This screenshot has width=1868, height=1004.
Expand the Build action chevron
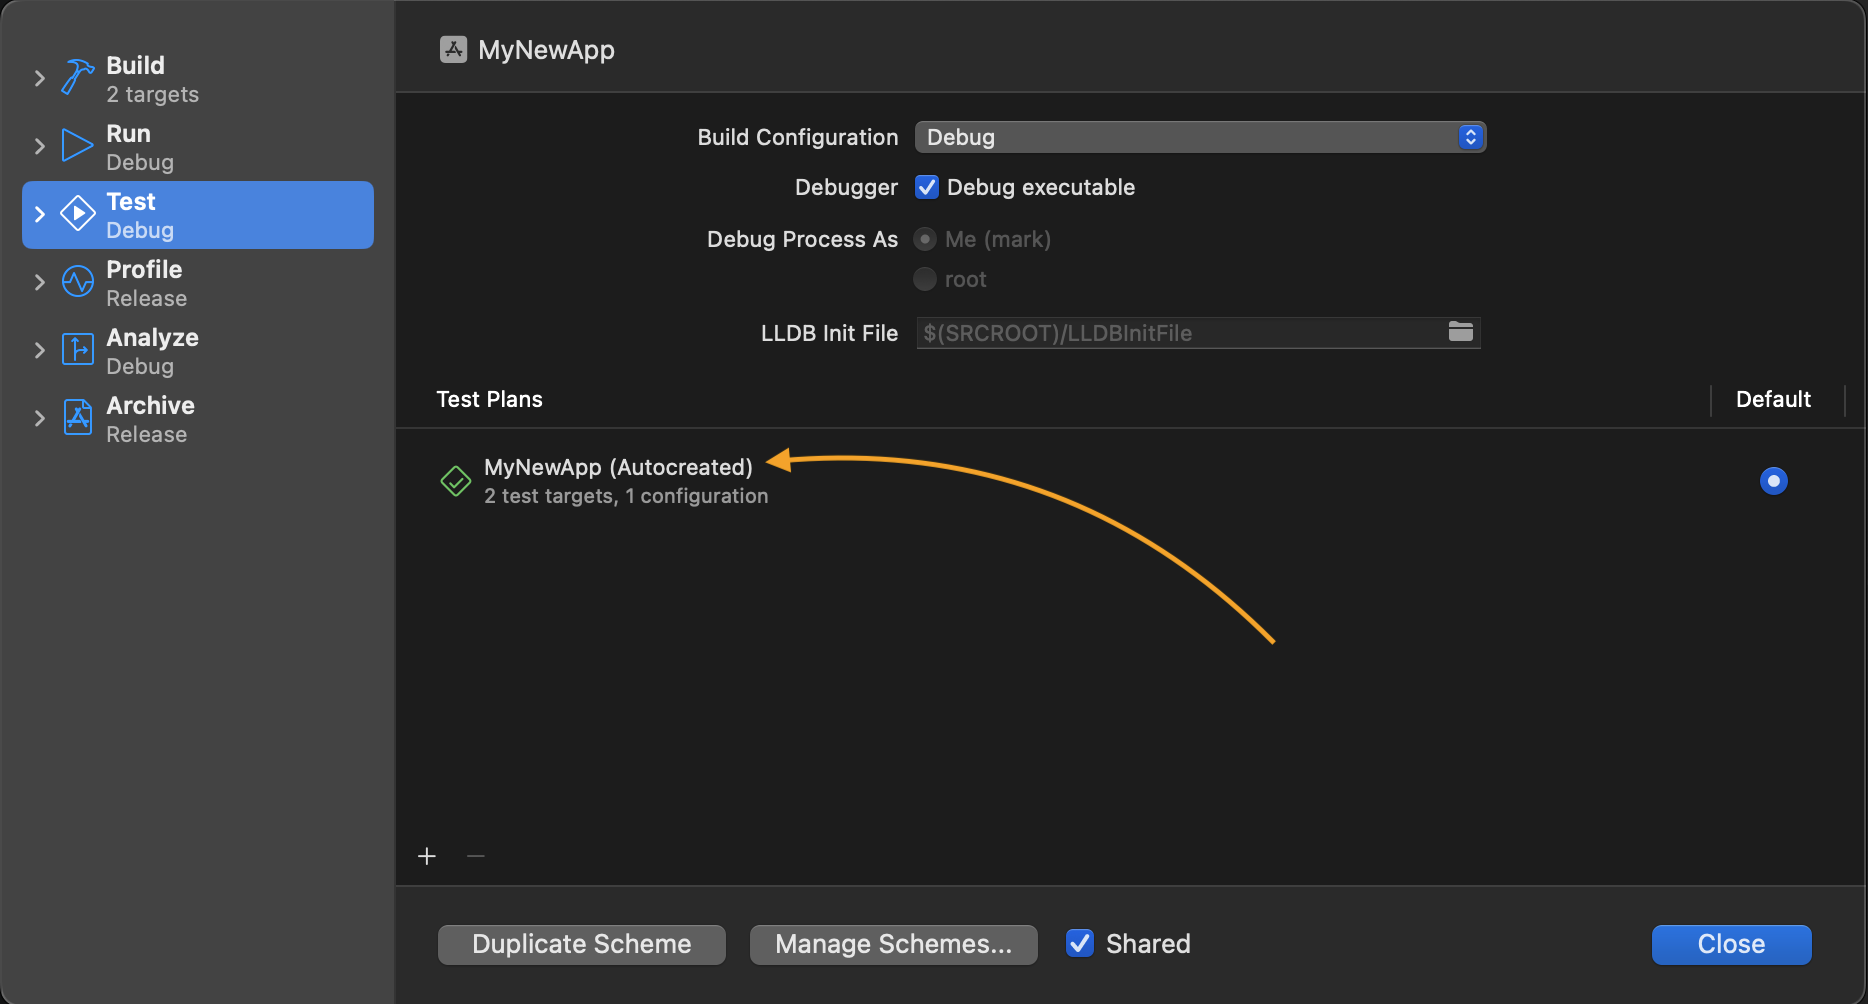pyautogui.click(x=40, y=78)
